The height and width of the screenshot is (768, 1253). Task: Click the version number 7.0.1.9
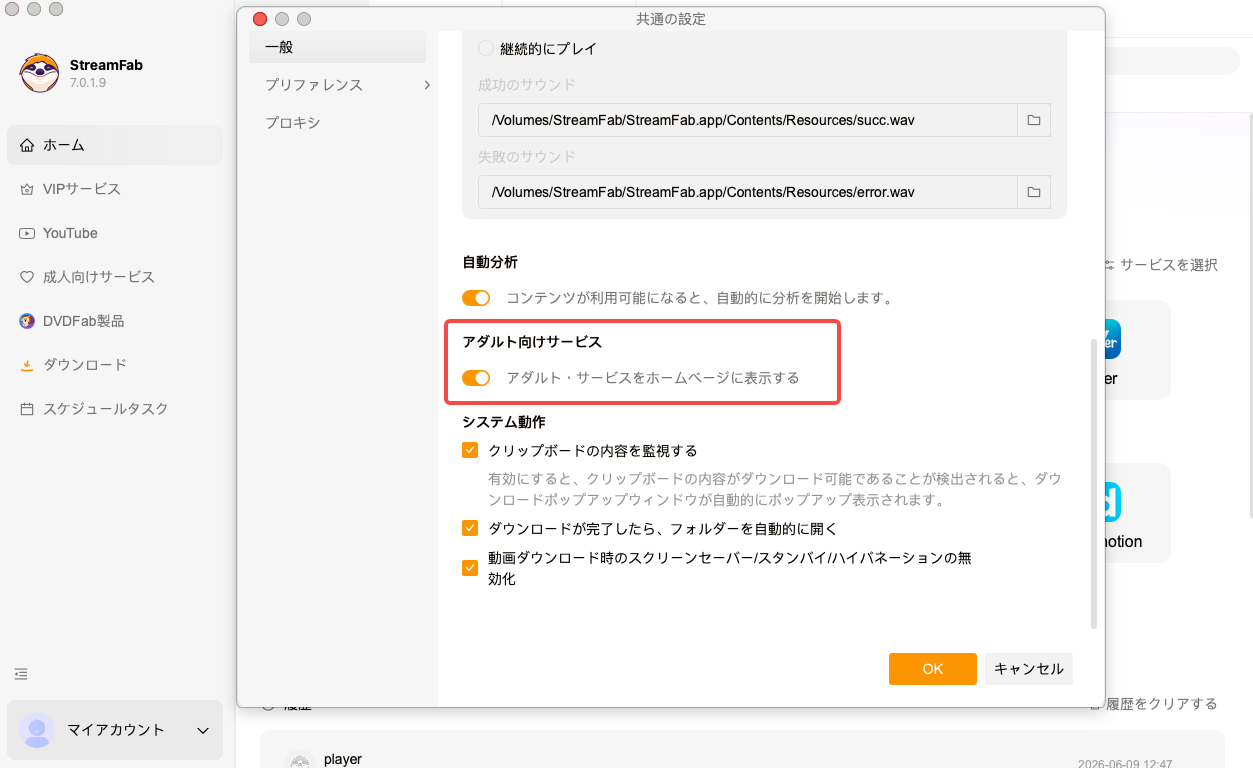(x=88, y=83)
